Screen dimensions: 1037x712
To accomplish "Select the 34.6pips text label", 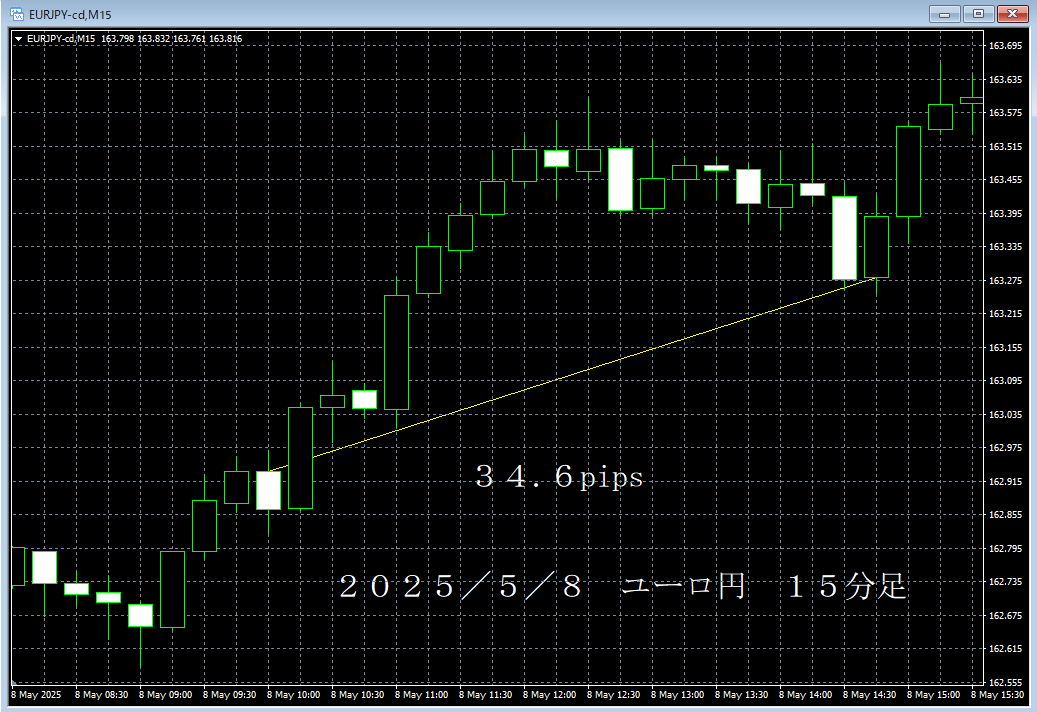I will [559, 477].
